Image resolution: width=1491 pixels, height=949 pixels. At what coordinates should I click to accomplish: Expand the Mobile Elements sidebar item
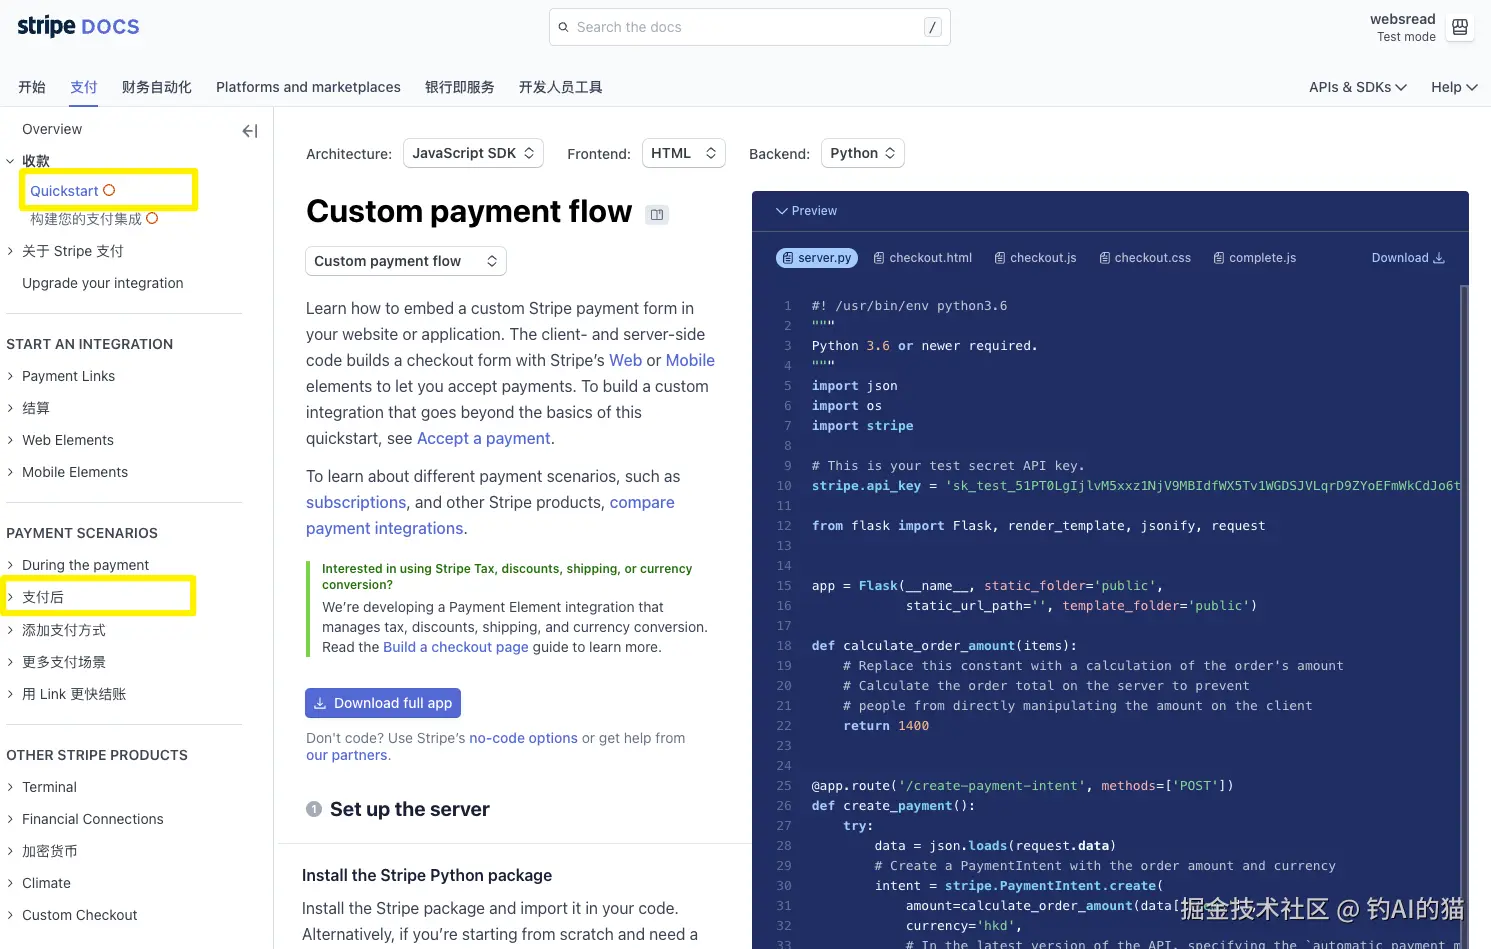pyautogui.click(x=10, y=472)
